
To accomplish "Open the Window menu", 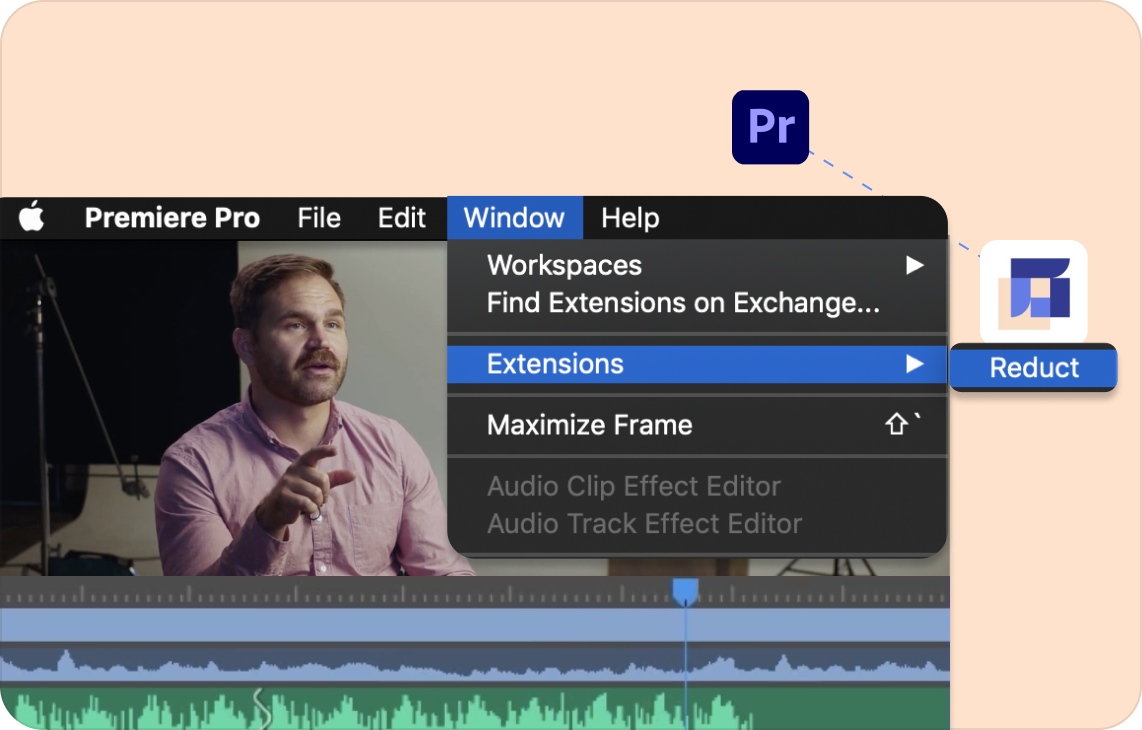I will click(x=514, y=218).
